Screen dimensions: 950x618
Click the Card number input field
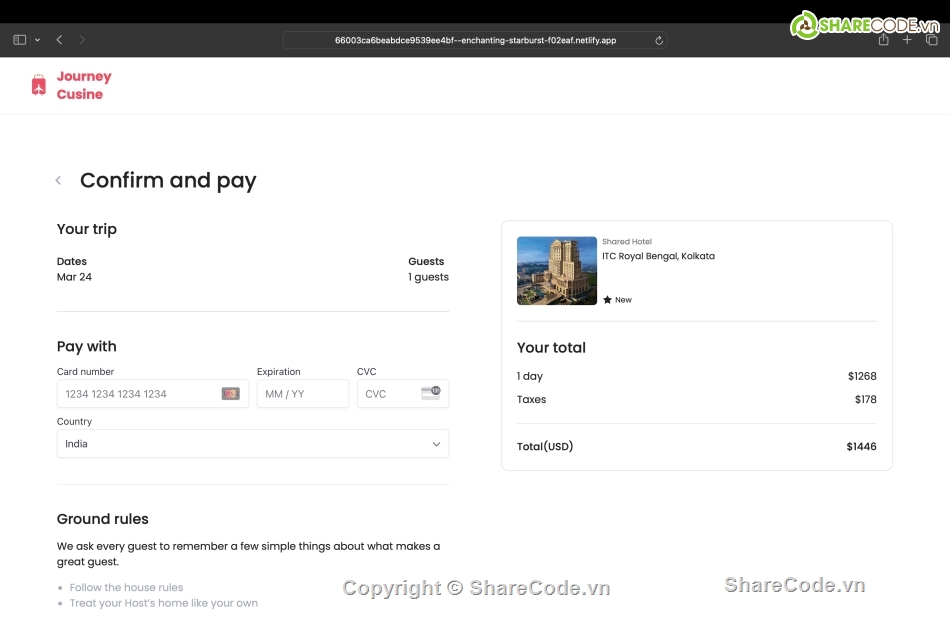pos(140,394)
